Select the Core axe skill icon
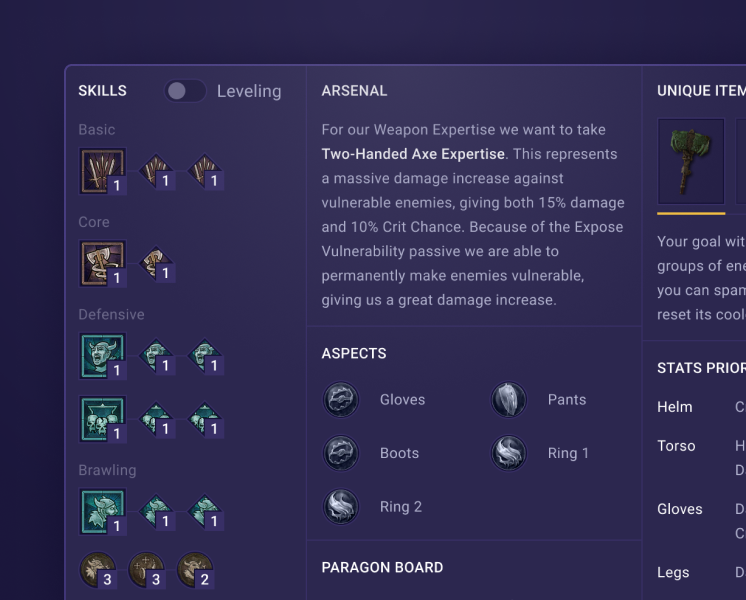Viewport: 746px width, 600px height. pos(102,264)
